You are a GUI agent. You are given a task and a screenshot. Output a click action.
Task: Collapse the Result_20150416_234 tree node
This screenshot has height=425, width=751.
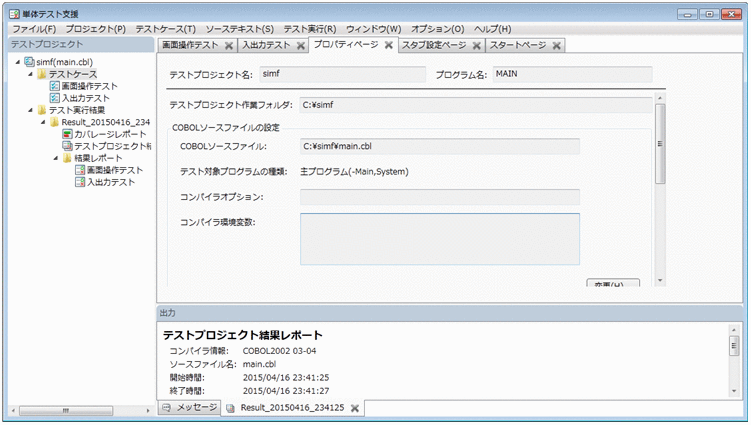43,122
